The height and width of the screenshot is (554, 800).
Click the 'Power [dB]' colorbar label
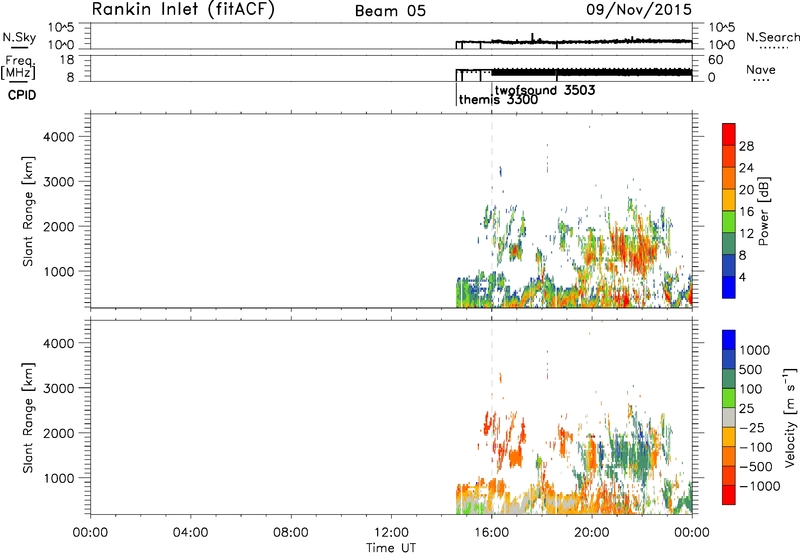[763, 211]
